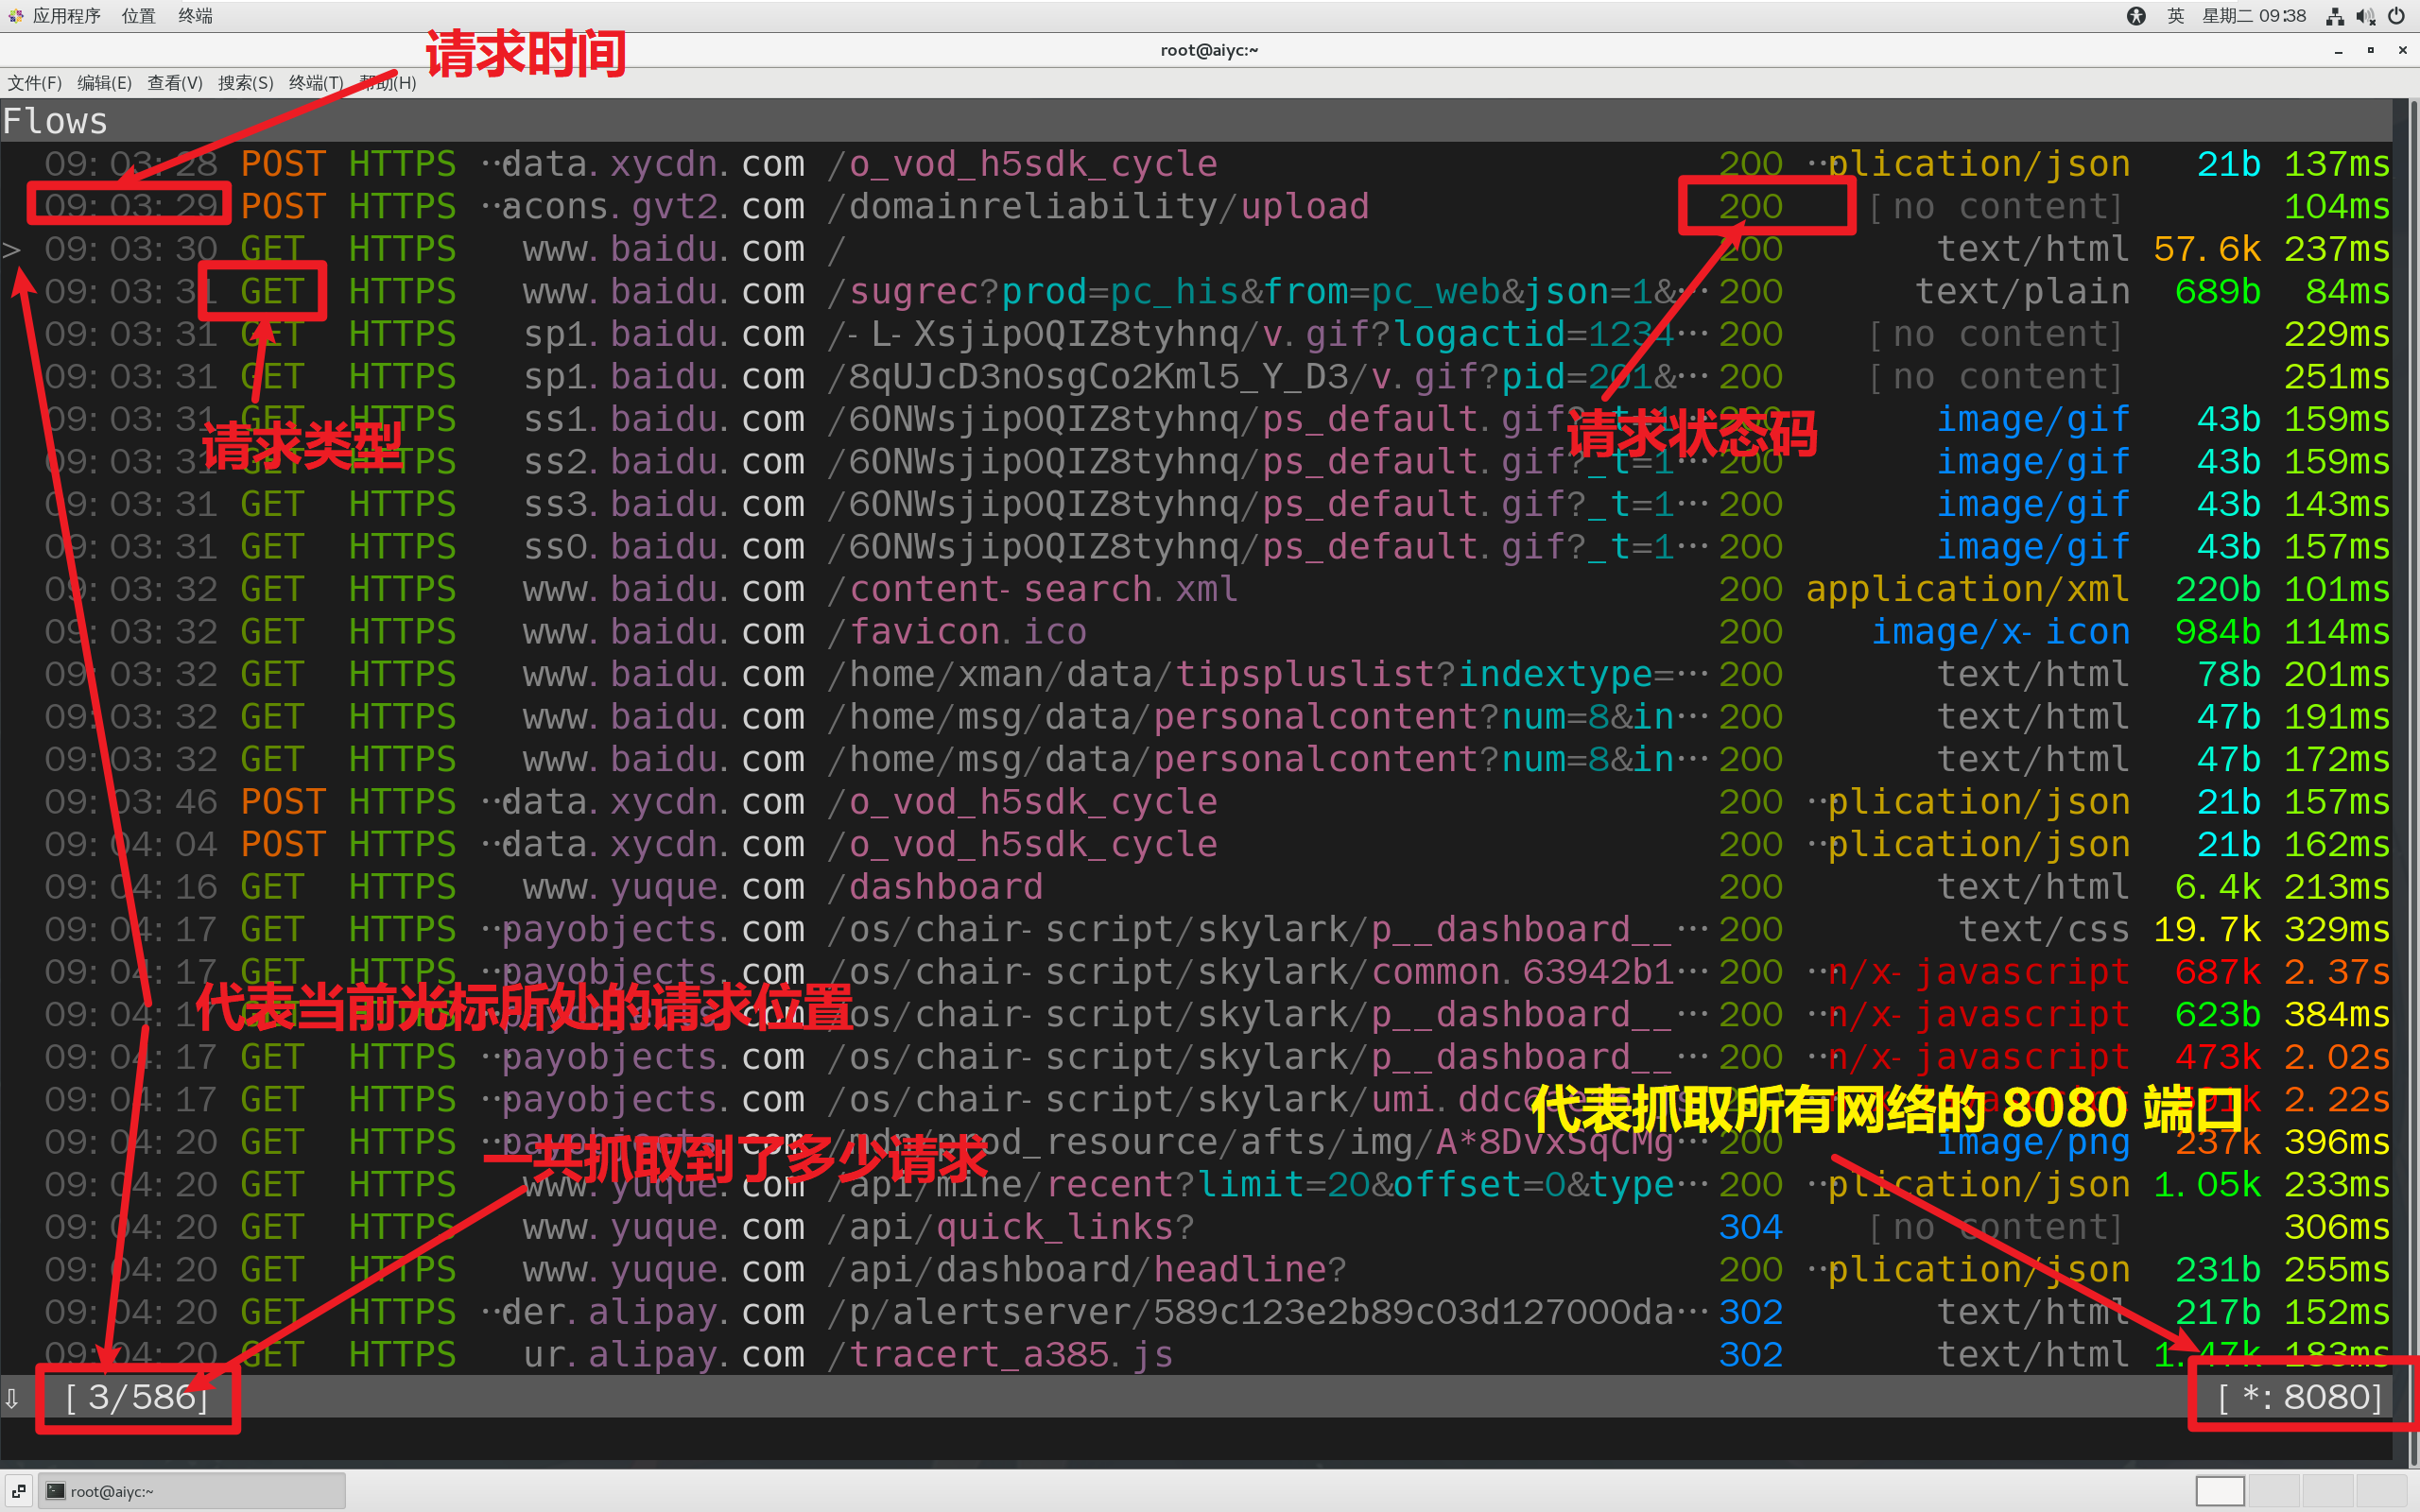The width and height of the screenshot is (2420, 1512).
Task: Click the power icon in top panel
Action: (x=2396, y=16)
